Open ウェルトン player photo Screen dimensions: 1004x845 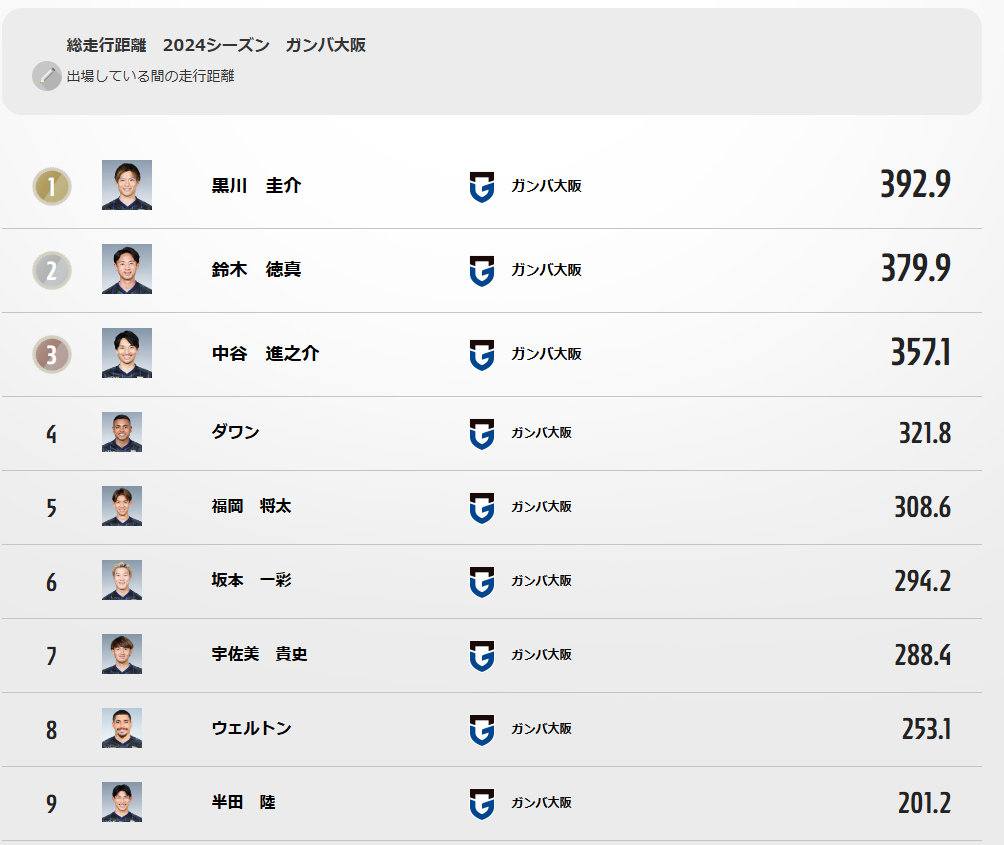coord(122,728)
